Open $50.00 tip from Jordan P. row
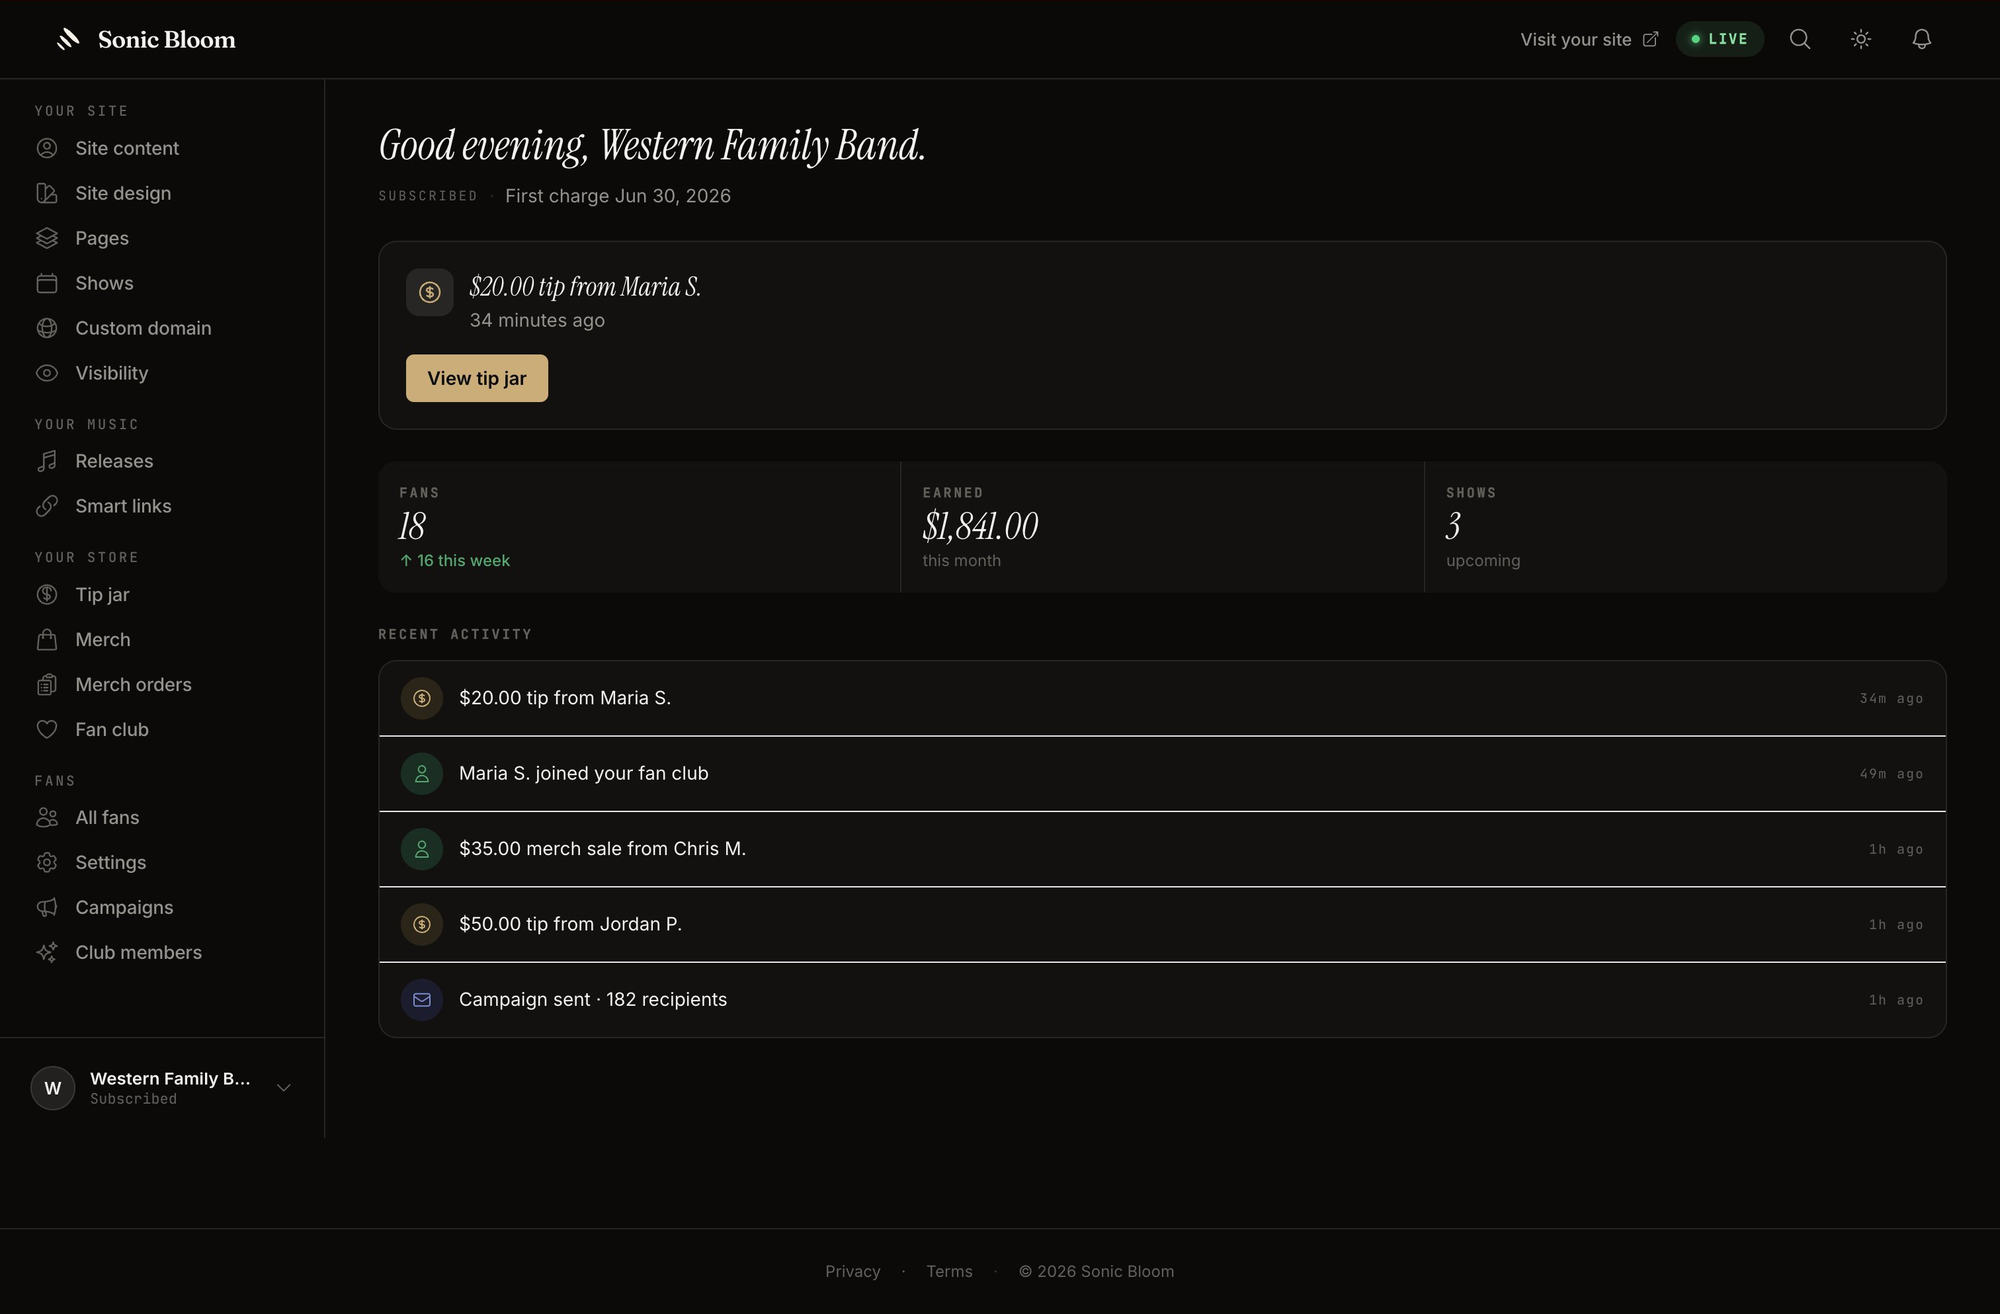 tap(1162, 925)
